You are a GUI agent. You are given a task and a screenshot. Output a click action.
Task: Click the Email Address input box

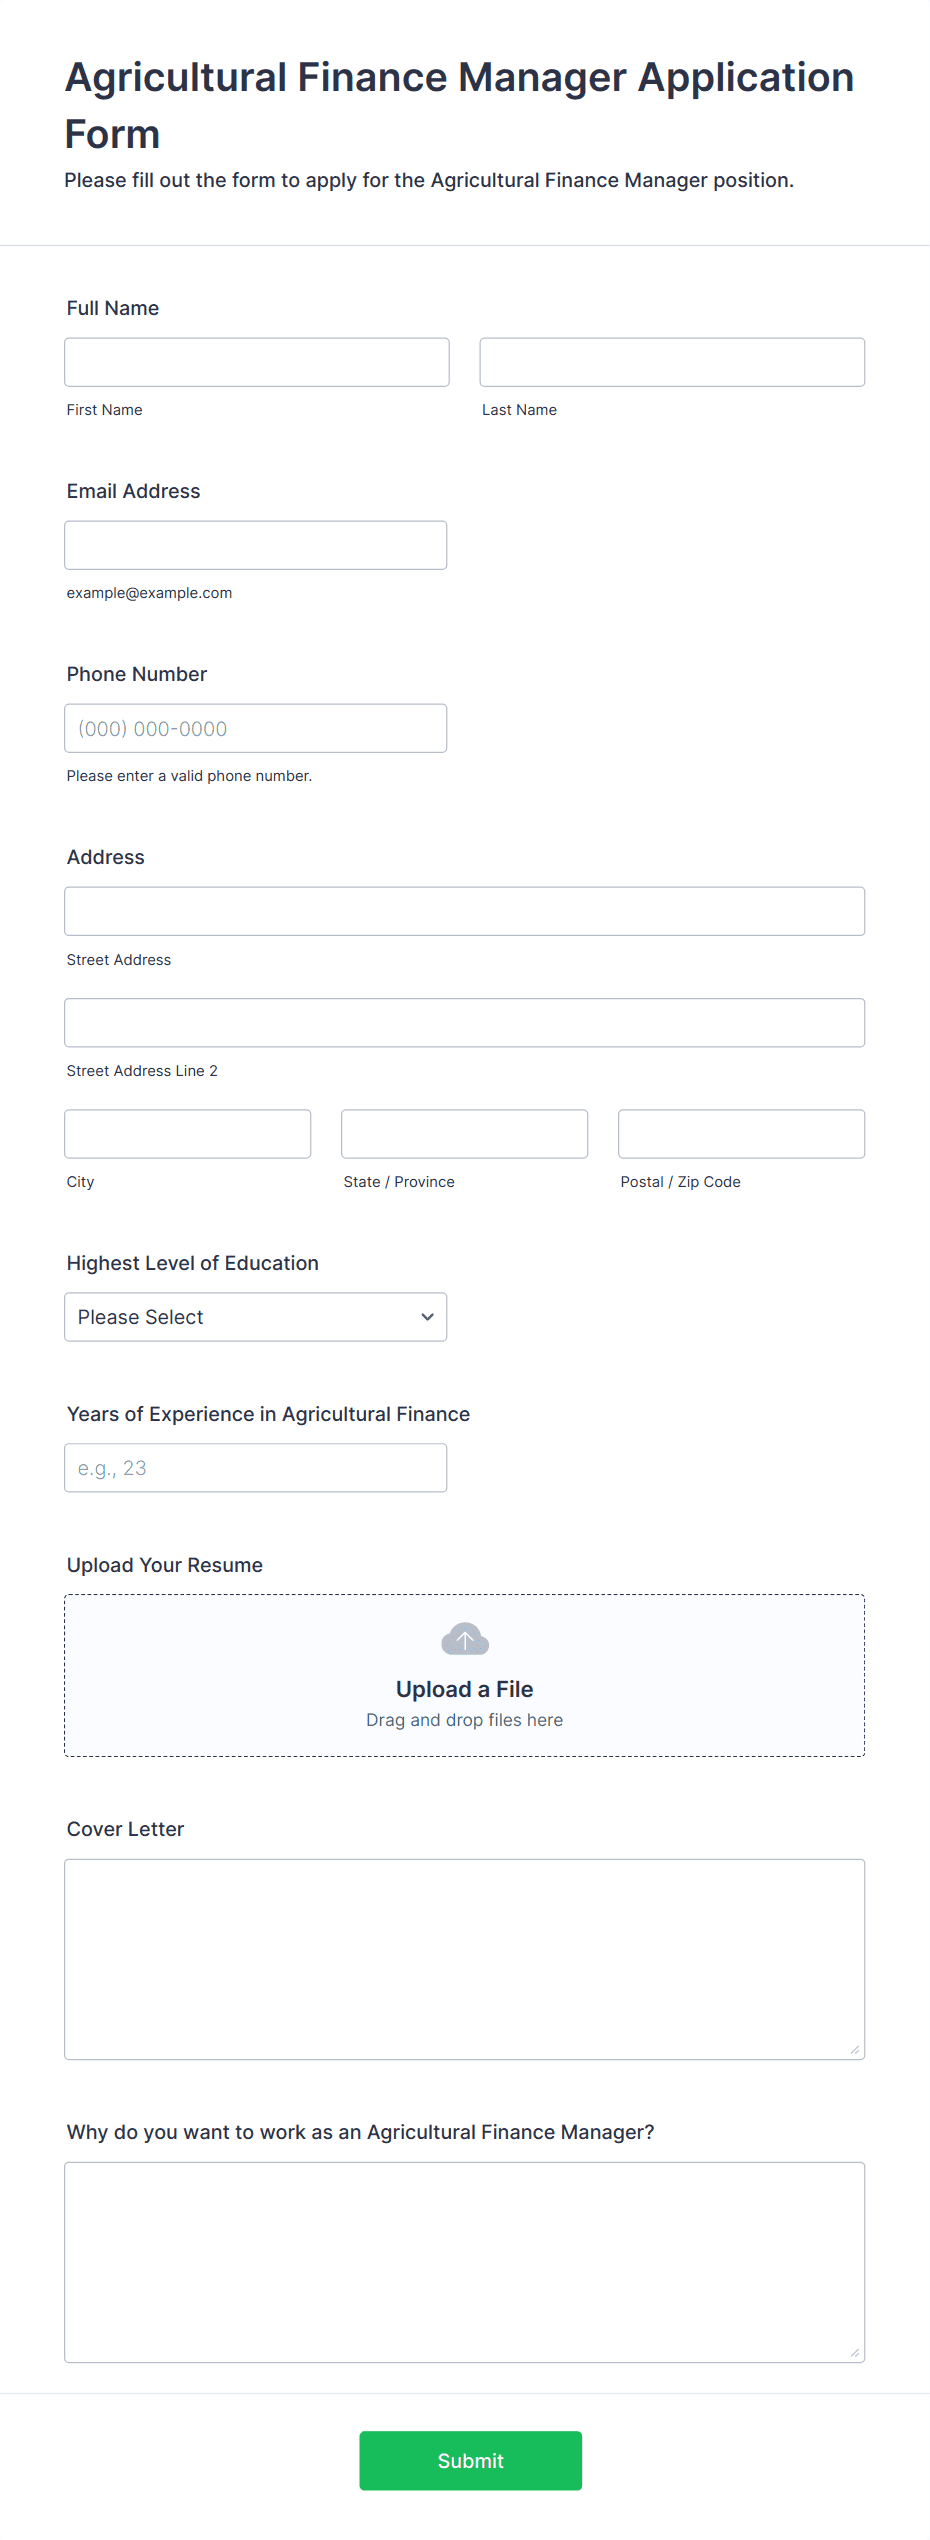tap(256, 545)
